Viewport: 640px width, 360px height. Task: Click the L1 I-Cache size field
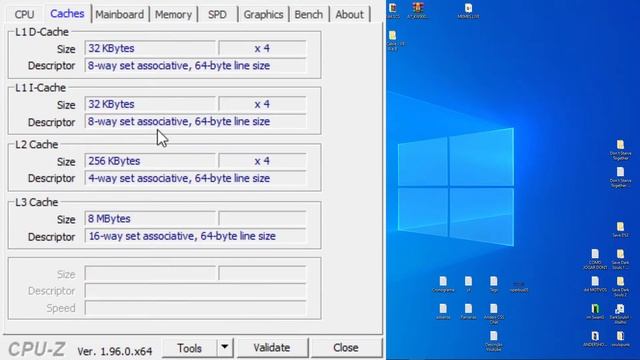[x=150, y=104]
